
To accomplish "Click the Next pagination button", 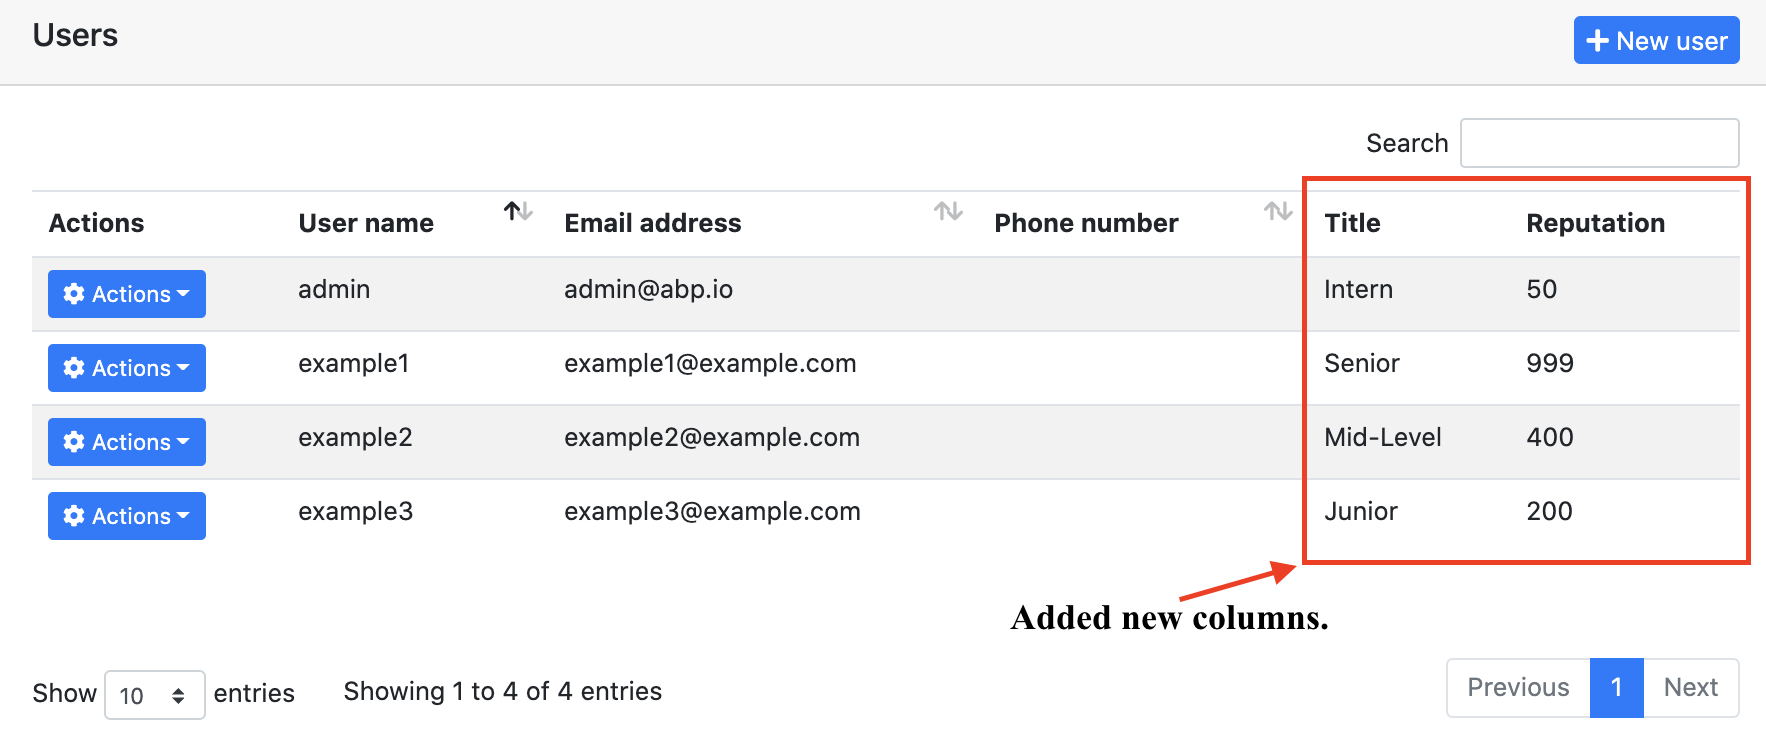I will pos(1690,687).
